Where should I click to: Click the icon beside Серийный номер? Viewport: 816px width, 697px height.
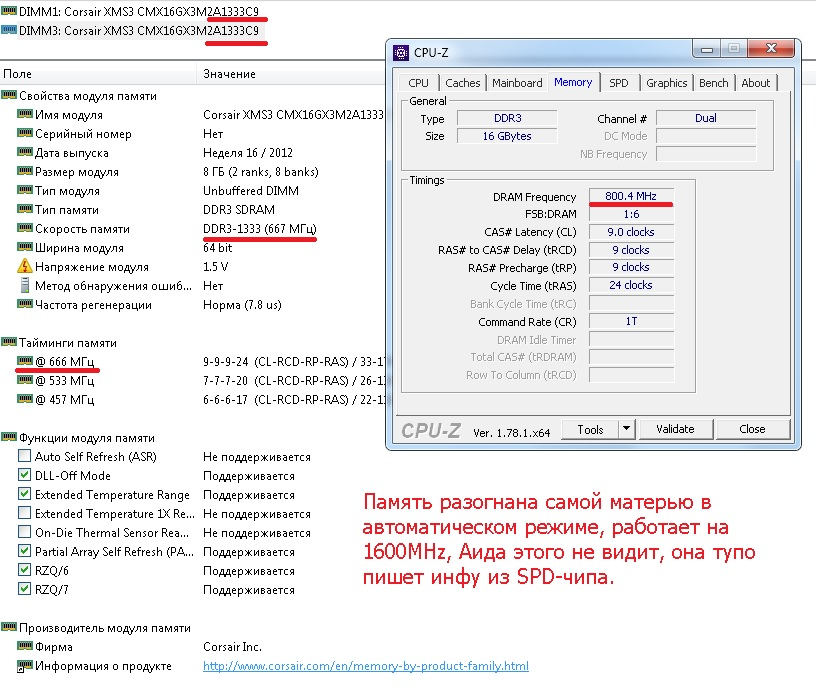[24, 133]
